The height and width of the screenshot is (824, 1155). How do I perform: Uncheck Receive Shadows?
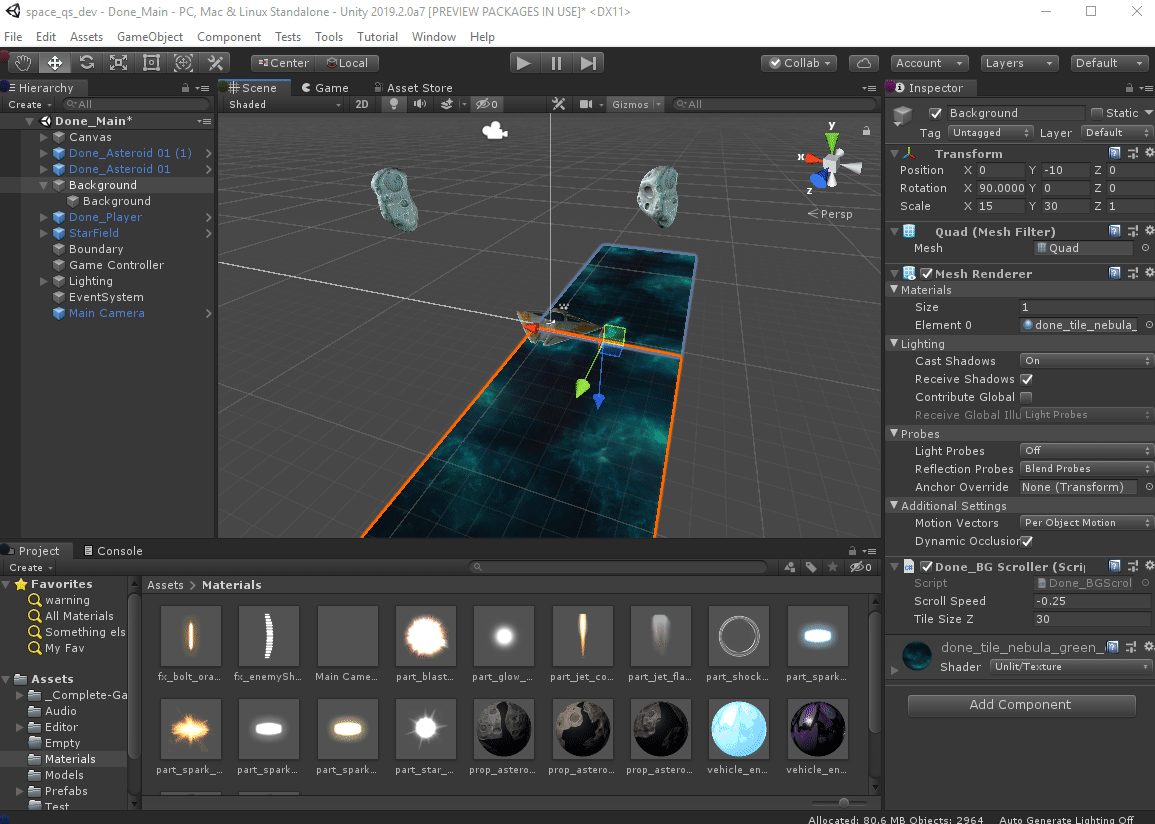point(1026,379)
